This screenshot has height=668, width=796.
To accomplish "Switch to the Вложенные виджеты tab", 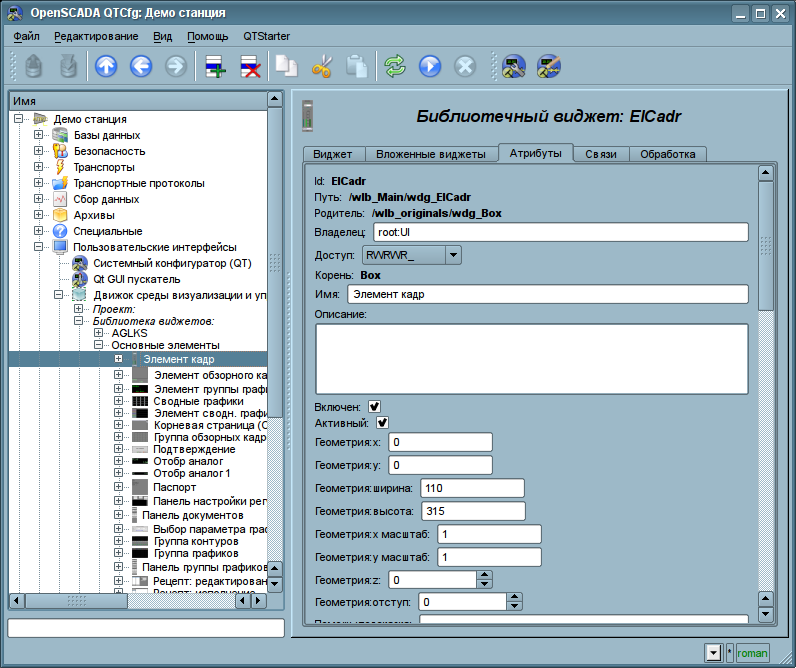I will [x=430, y=154].
